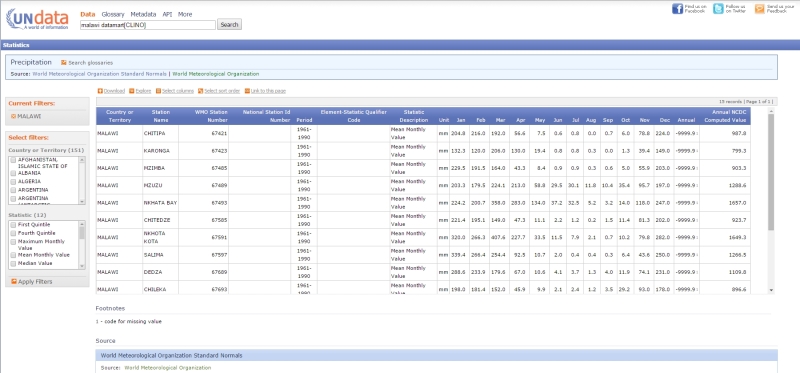800x373 pixels.
Task: Click the data table vertical scrollbar thumb
Action: [771, 171]
